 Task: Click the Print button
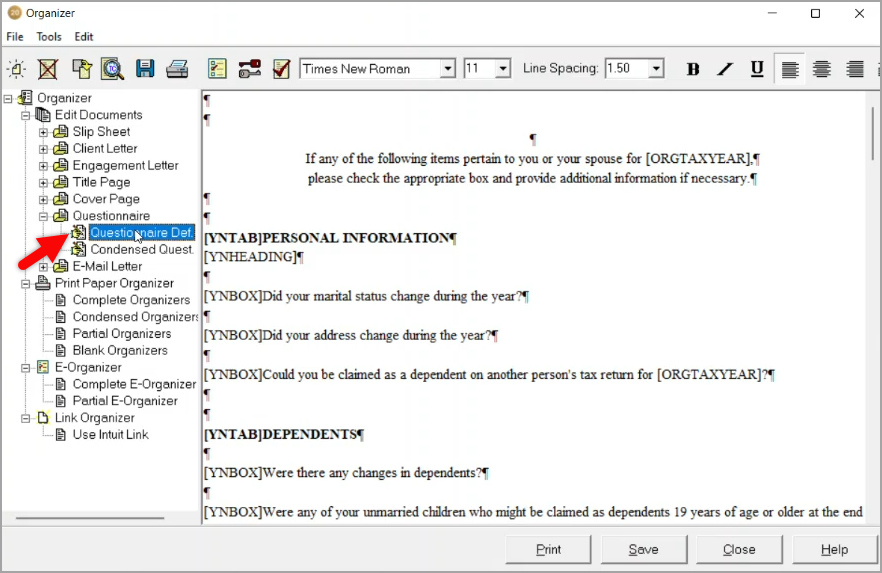548,549
